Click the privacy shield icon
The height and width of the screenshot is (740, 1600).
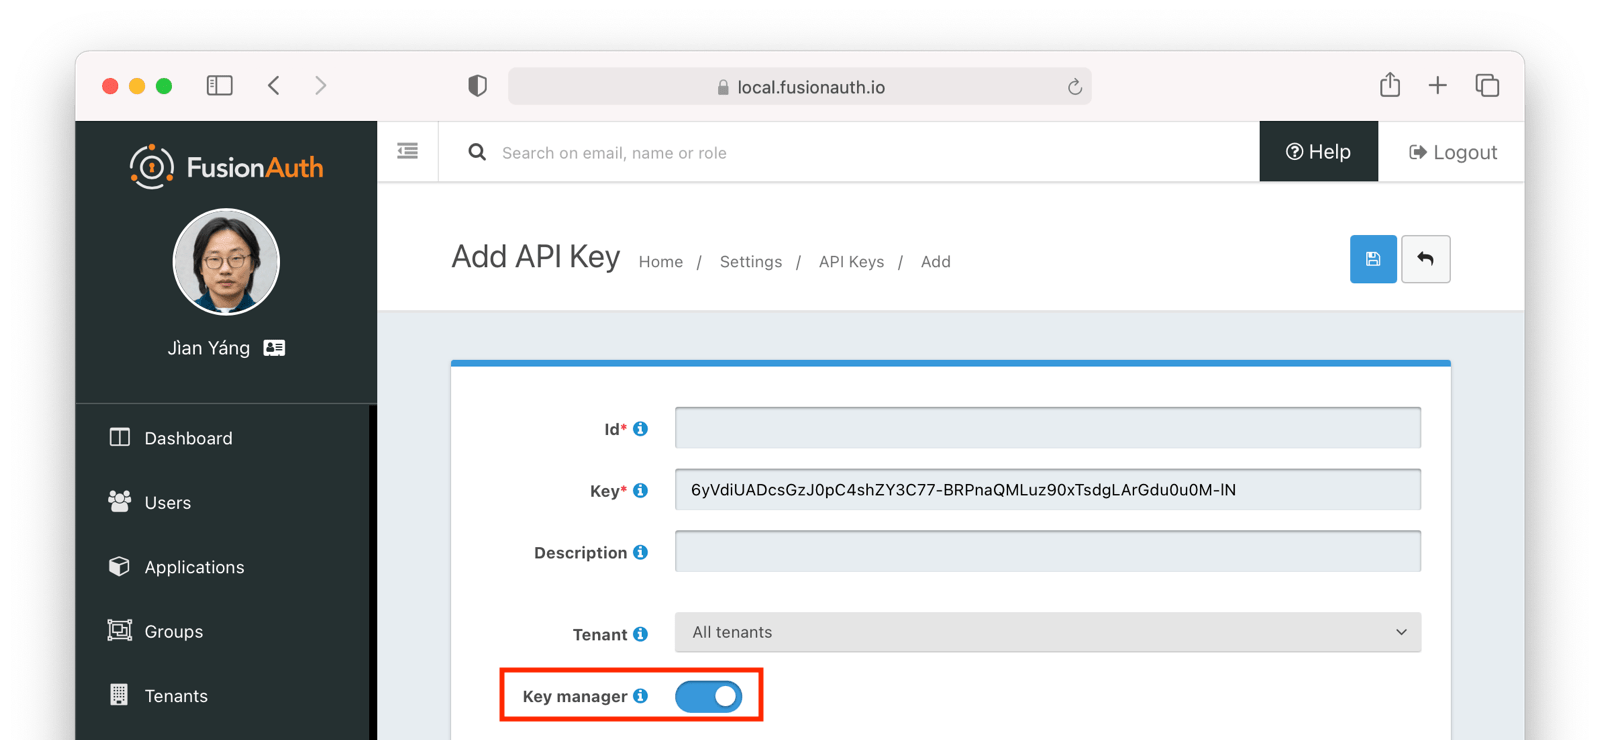(x=478, y=86)
